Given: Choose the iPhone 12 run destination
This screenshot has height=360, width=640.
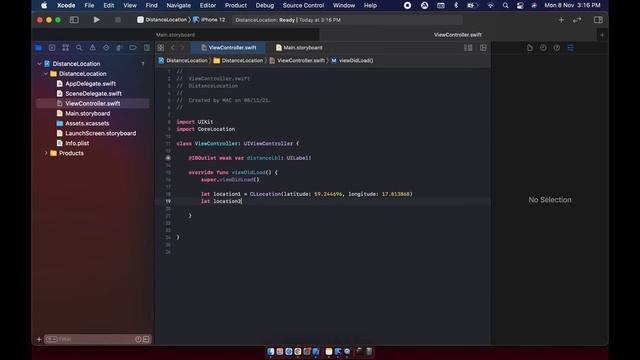Looking at the screenshot, I should click(x=209, y=20).
